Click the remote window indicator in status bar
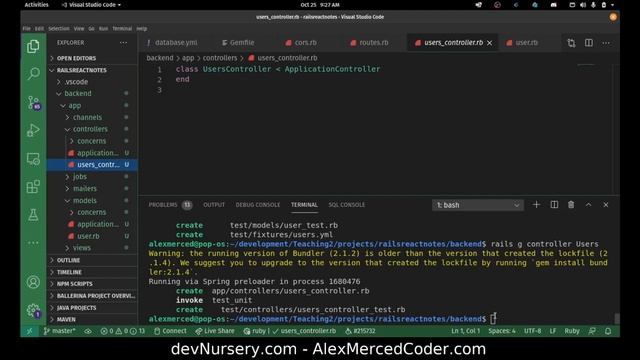640x360 pixels. coord(29,331)
